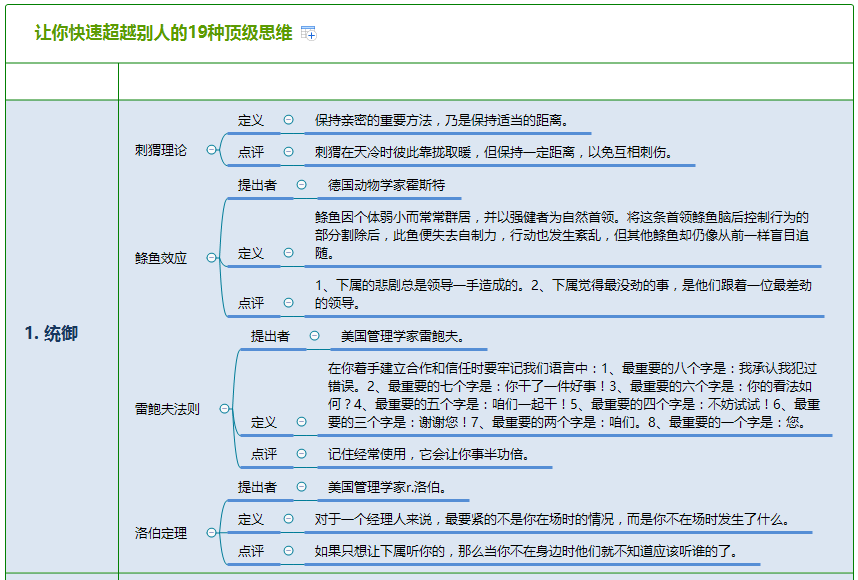Select text 对于一个经理人来说，最要紧的不是

(419, 519)
